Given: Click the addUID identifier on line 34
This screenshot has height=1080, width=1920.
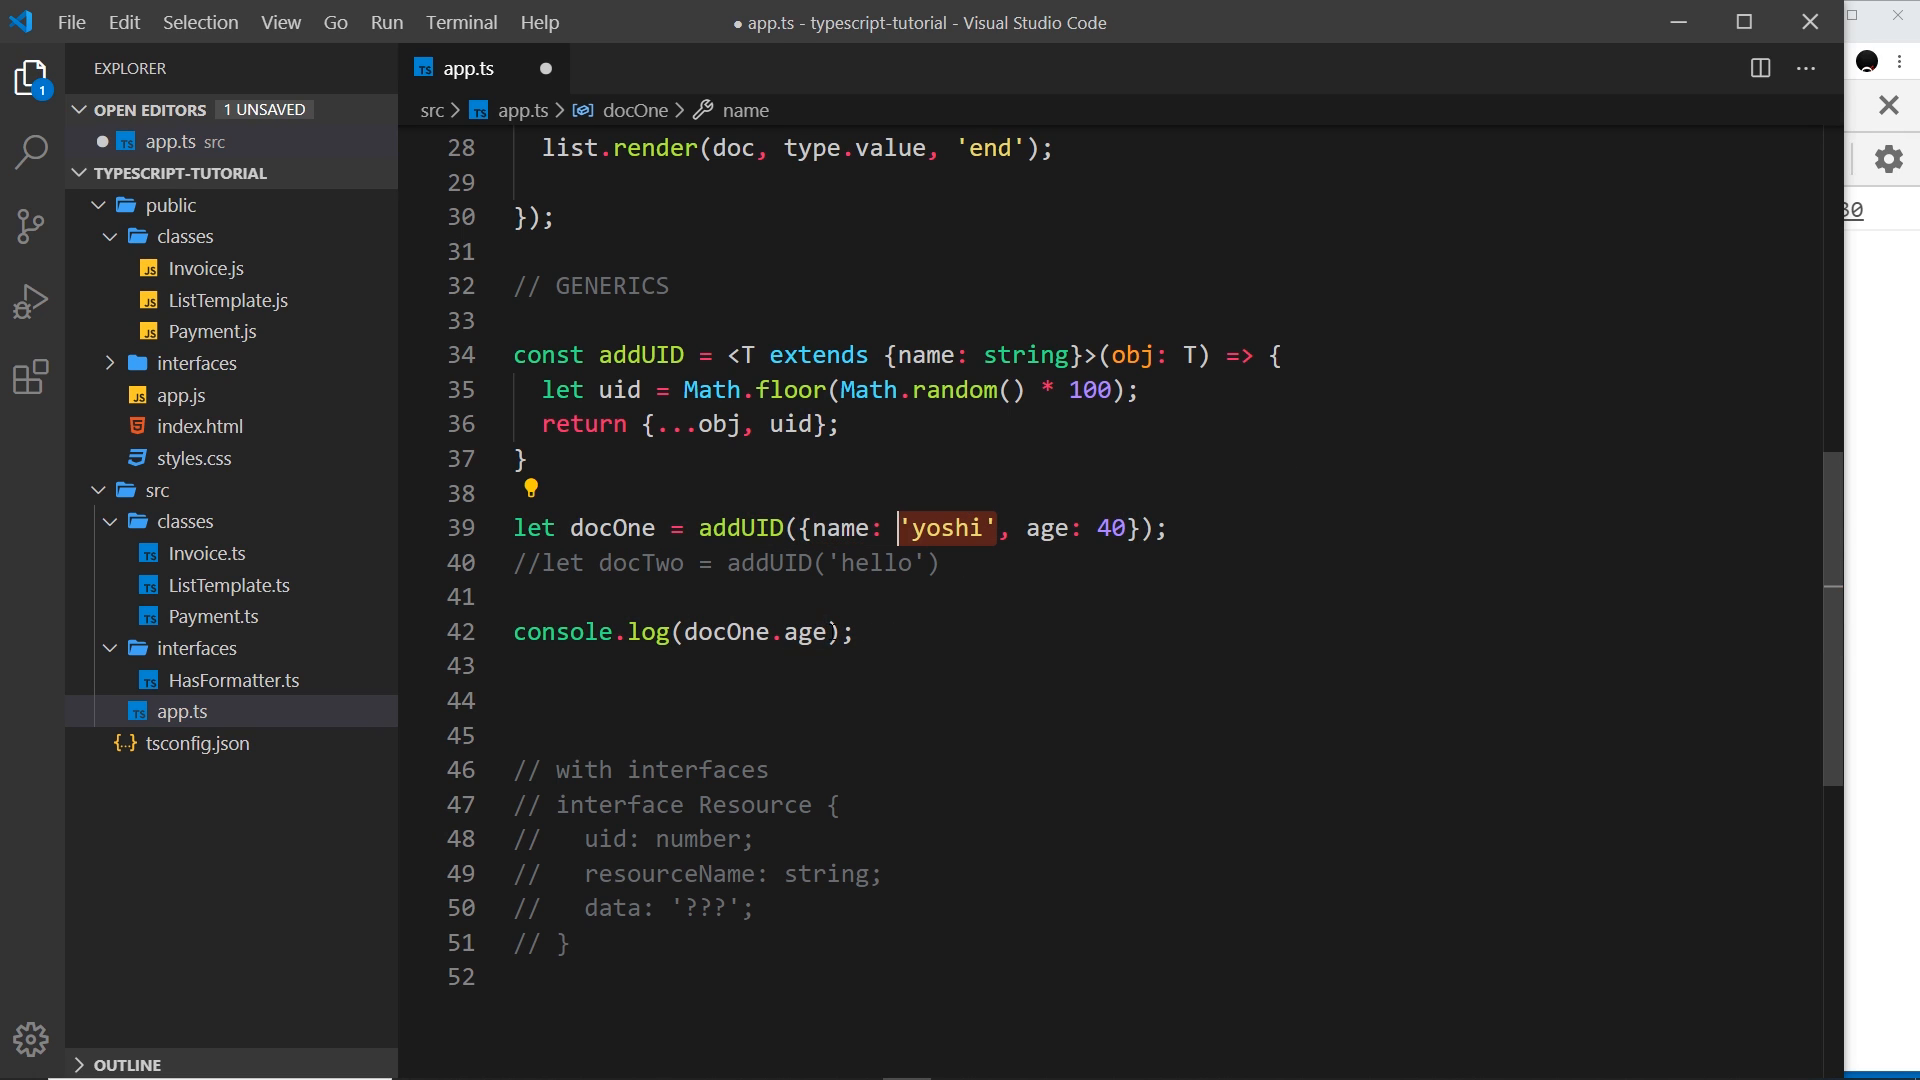Looking at the screenshot, I should (x=641, y=355).
